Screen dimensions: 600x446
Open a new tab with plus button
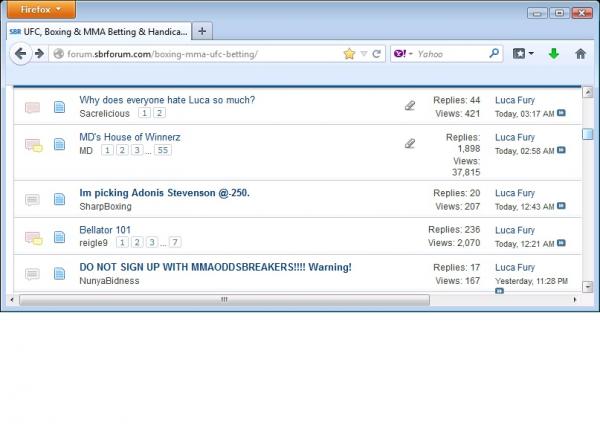coord(201,31)
